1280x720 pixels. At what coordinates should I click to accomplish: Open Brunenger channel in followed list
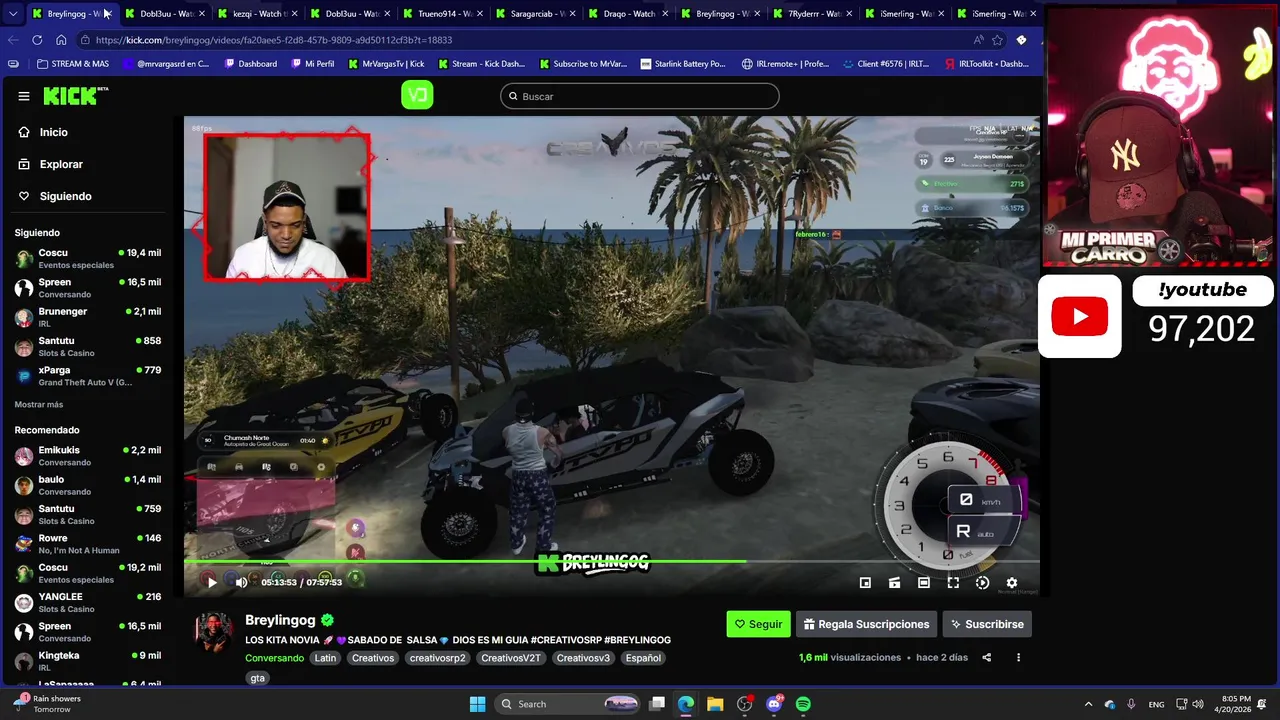click(x=88, y=317)
